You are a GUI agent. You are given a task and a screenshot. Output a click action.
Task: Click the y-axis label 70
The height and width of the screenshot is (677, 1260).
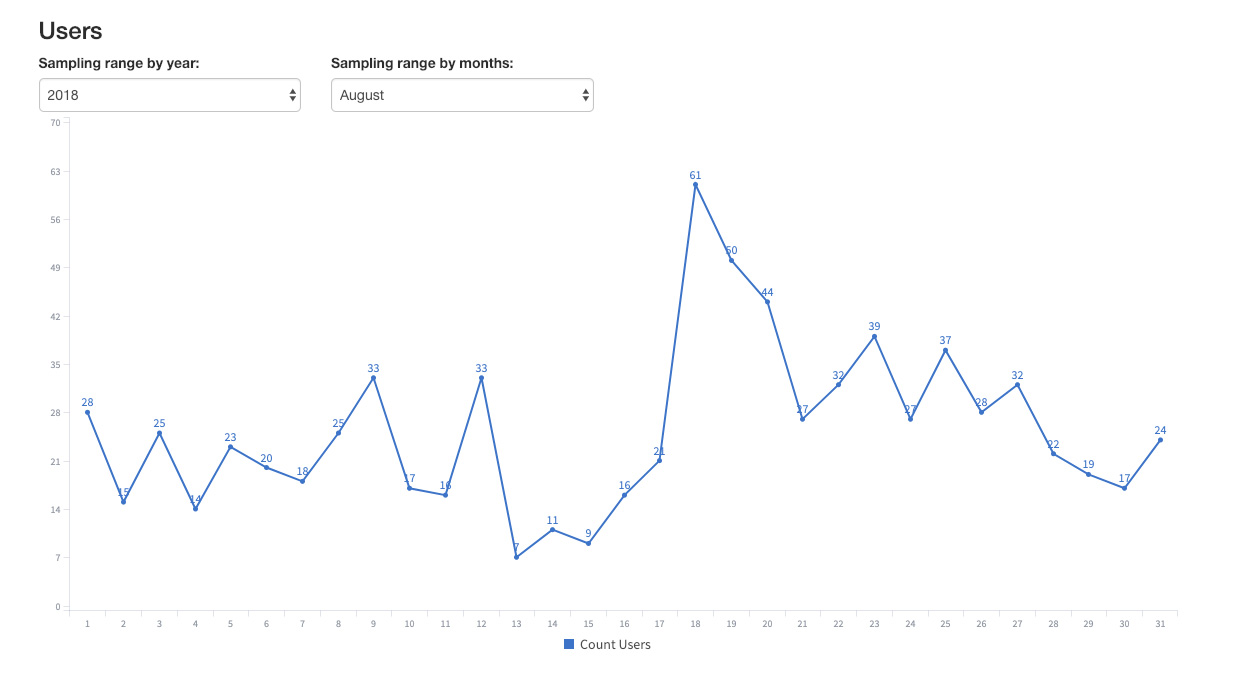coord(55,123)
